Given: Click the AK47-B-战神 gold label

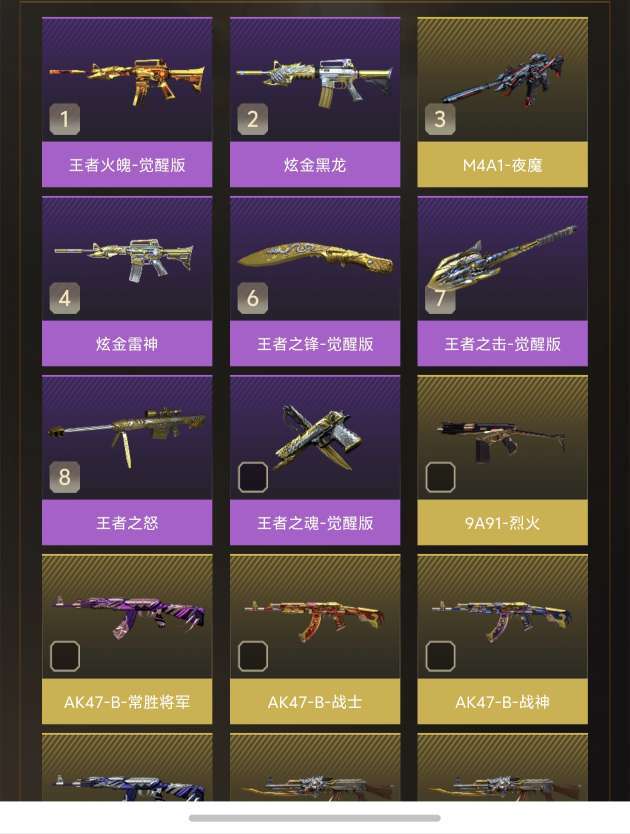Looking at the screenshot, I should point(503,702).
